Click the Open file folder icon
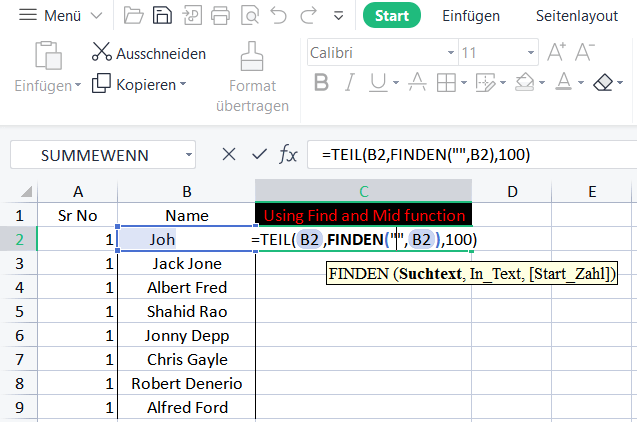This screenshot has width=637, height=422. [133, 15]
